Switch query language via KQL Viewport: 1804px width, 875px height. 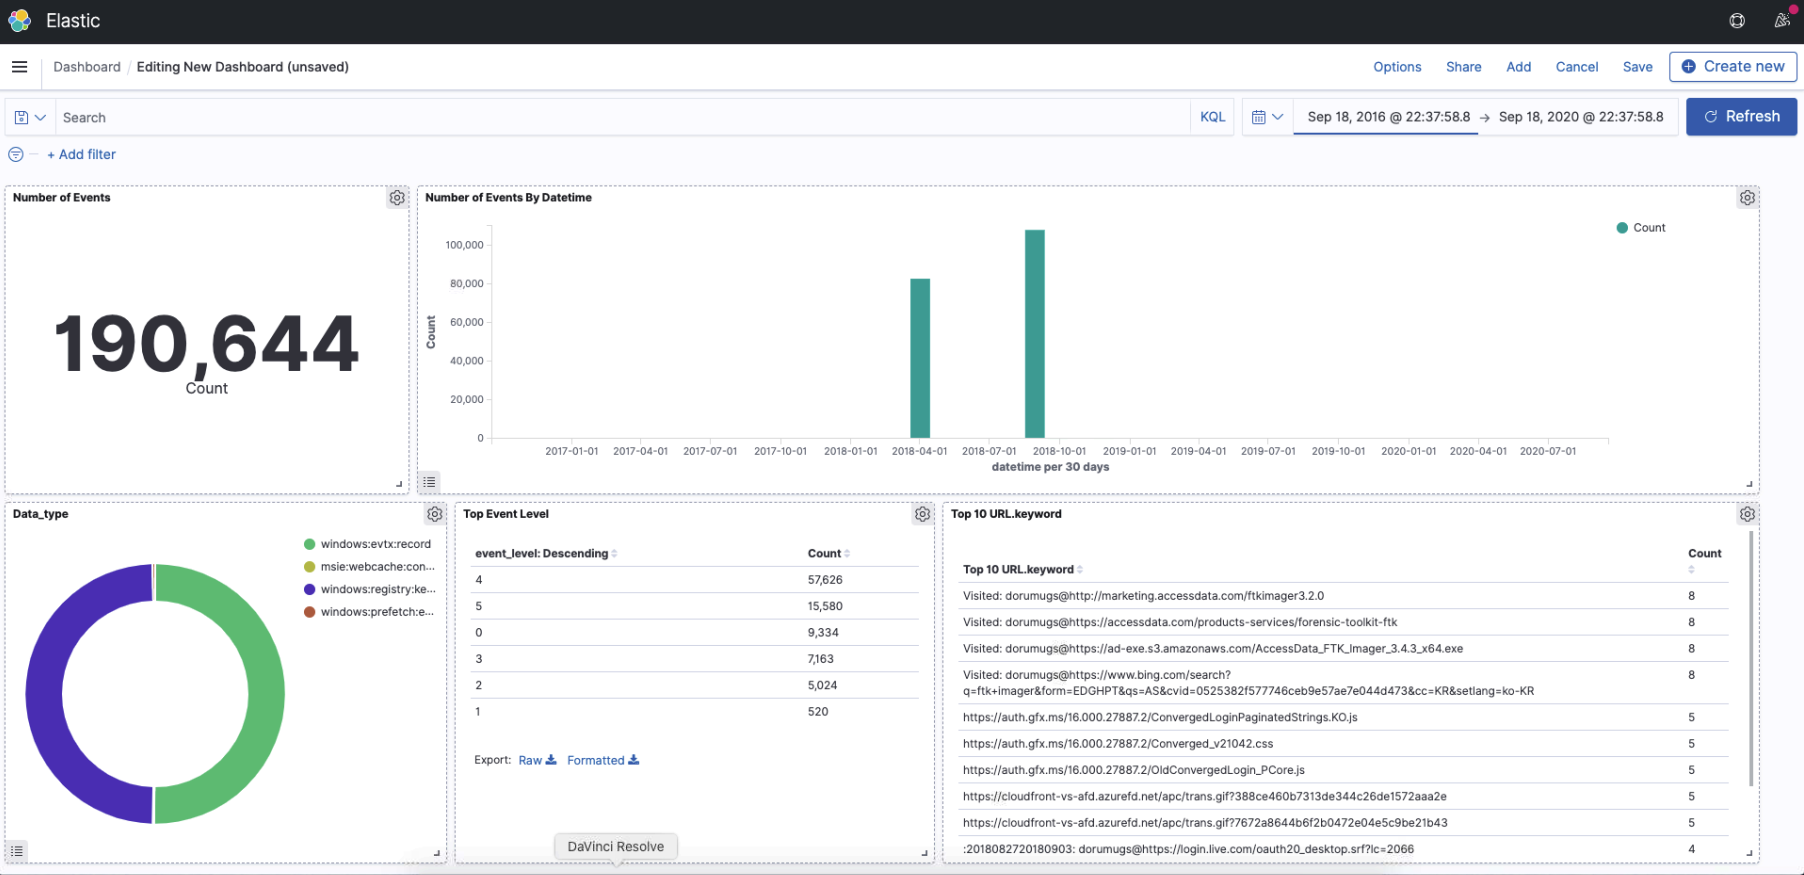point(1212,117)
